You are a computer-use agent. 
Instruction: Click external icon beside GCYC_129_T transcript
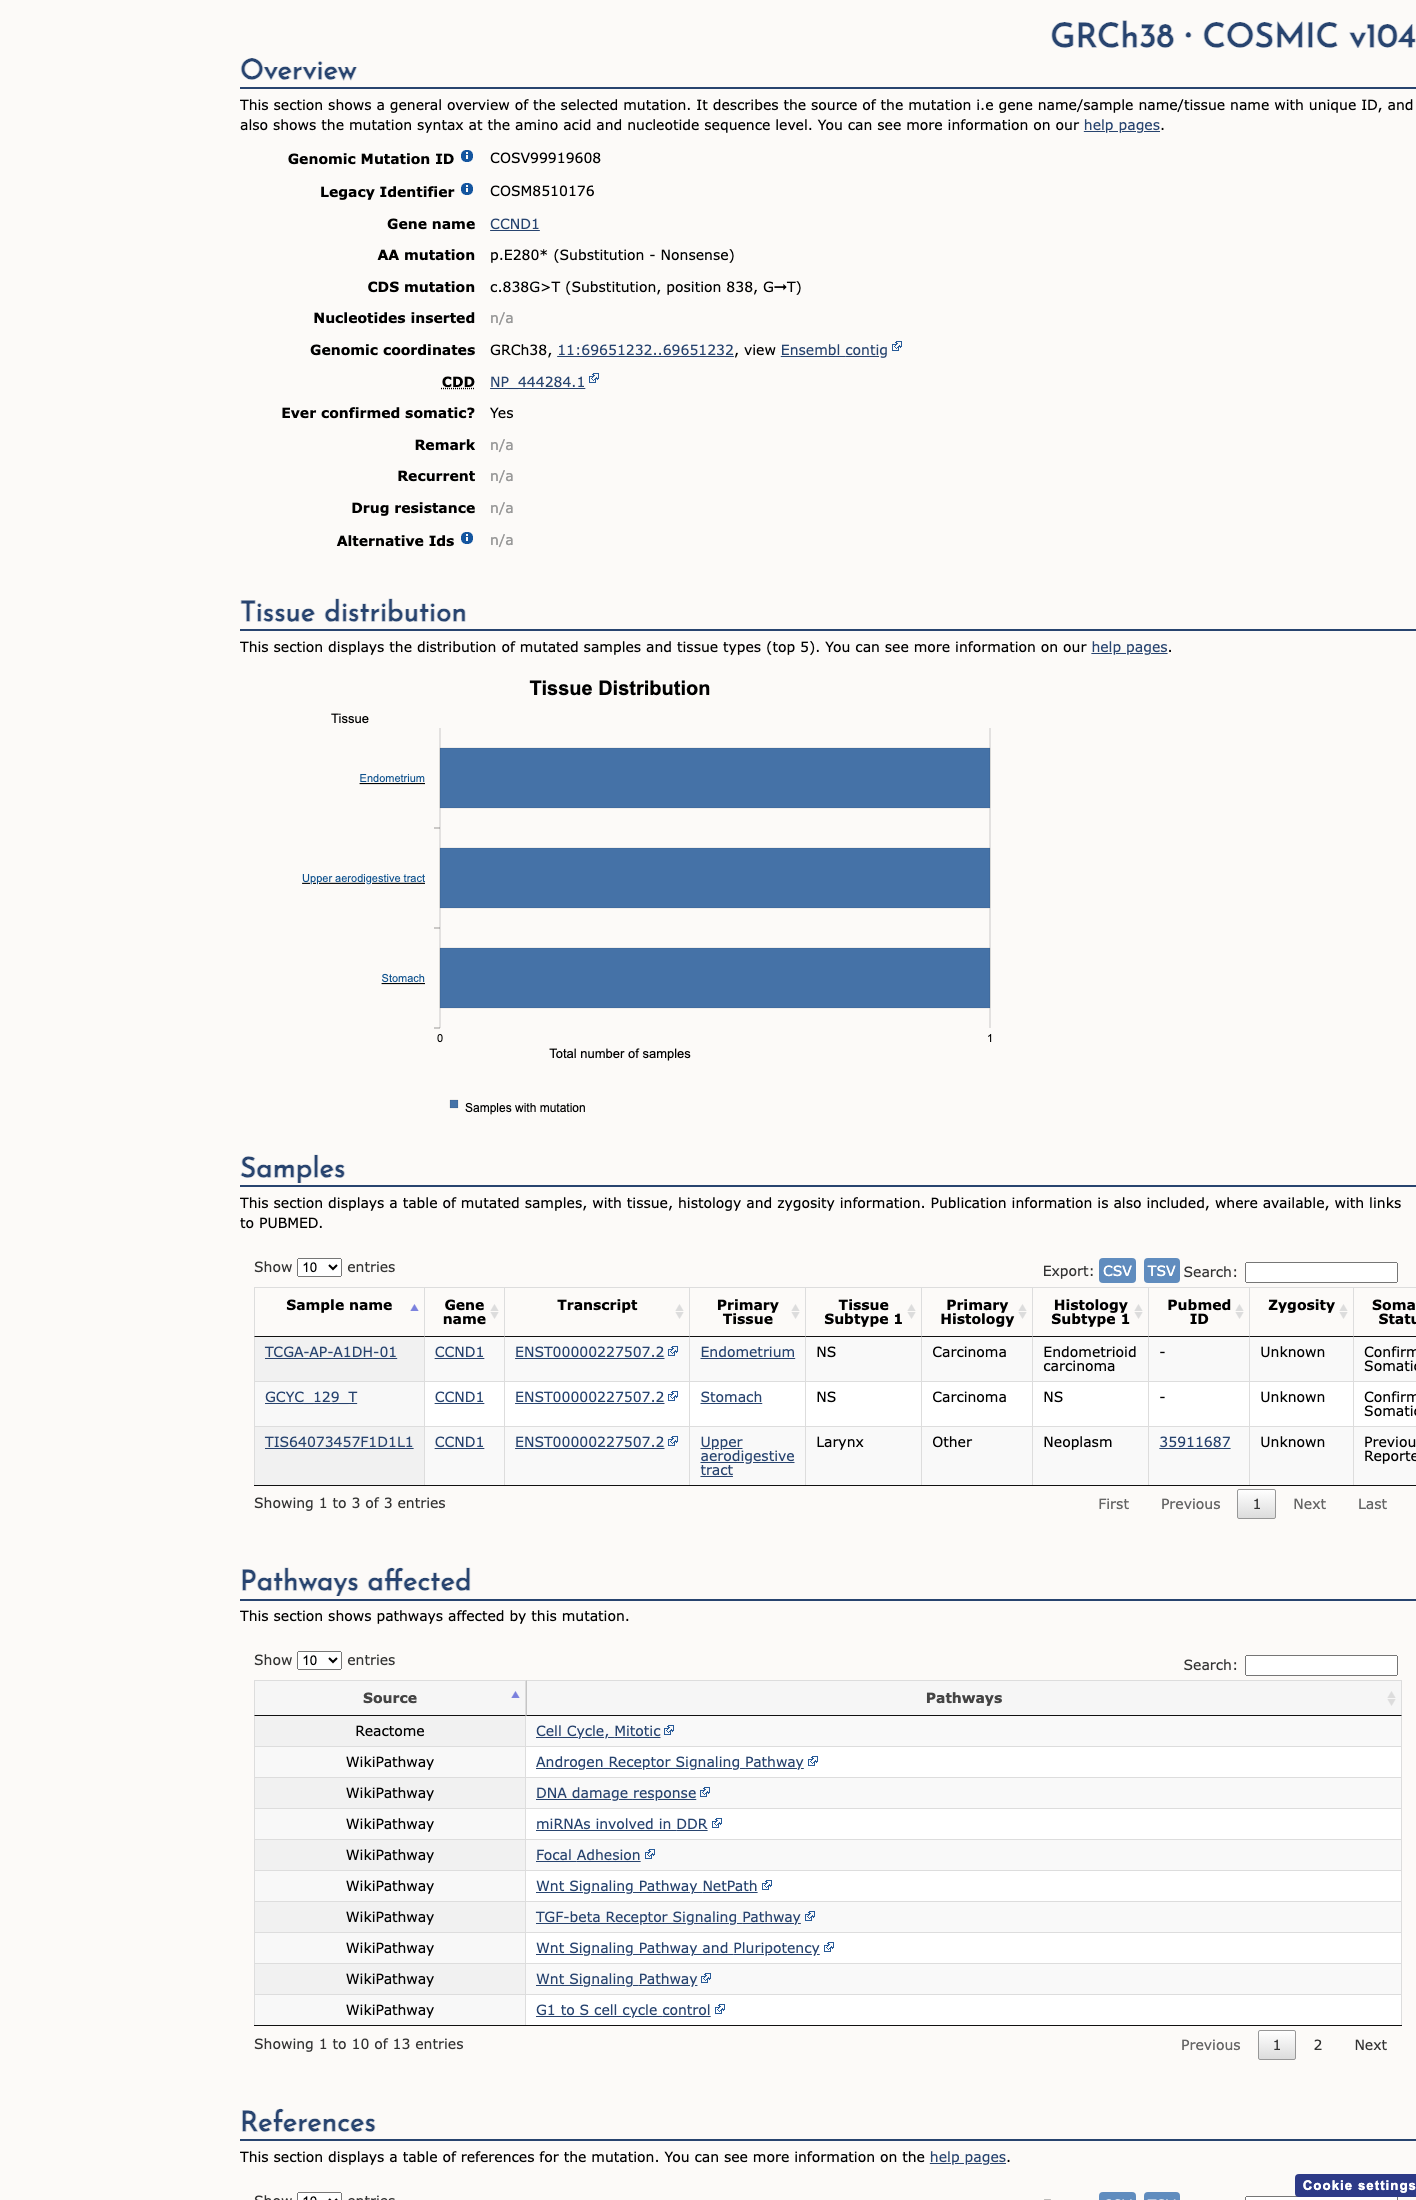[673, 1396]
